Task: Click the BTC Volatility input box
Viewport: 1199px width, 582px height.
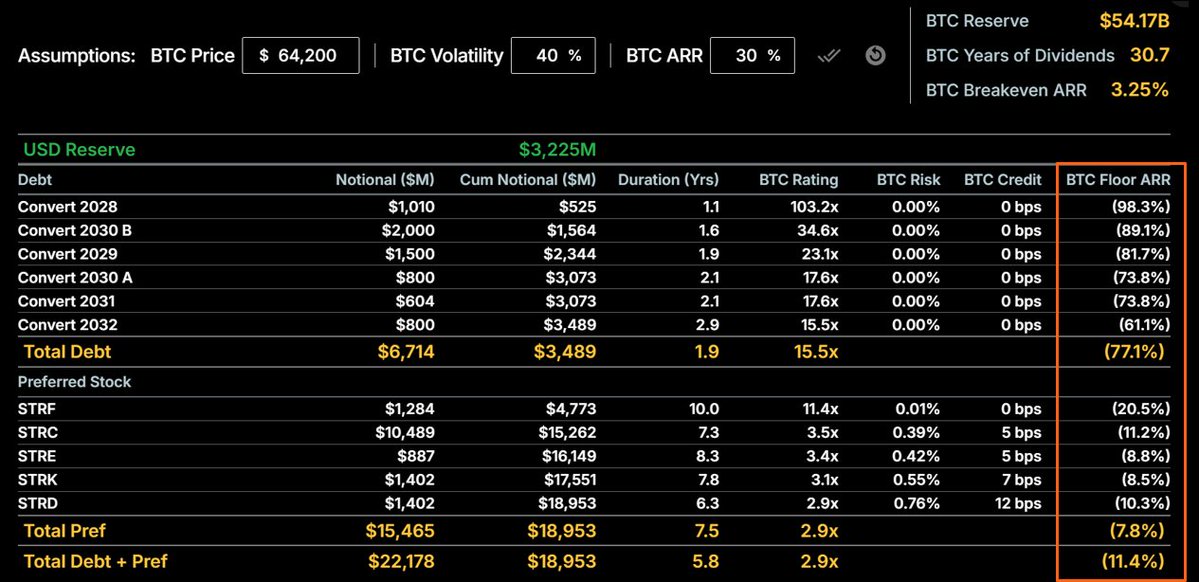Action: point(553,56)
